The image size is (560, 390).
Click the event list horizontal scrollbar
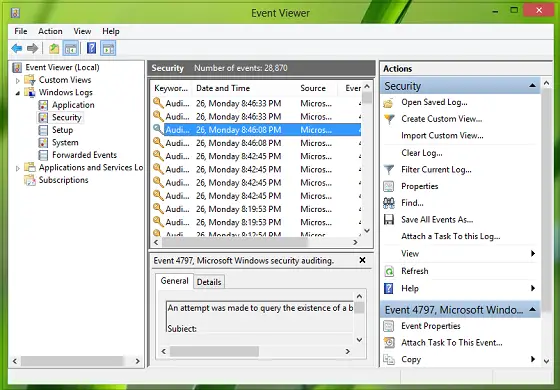click(x=256, y=242)
